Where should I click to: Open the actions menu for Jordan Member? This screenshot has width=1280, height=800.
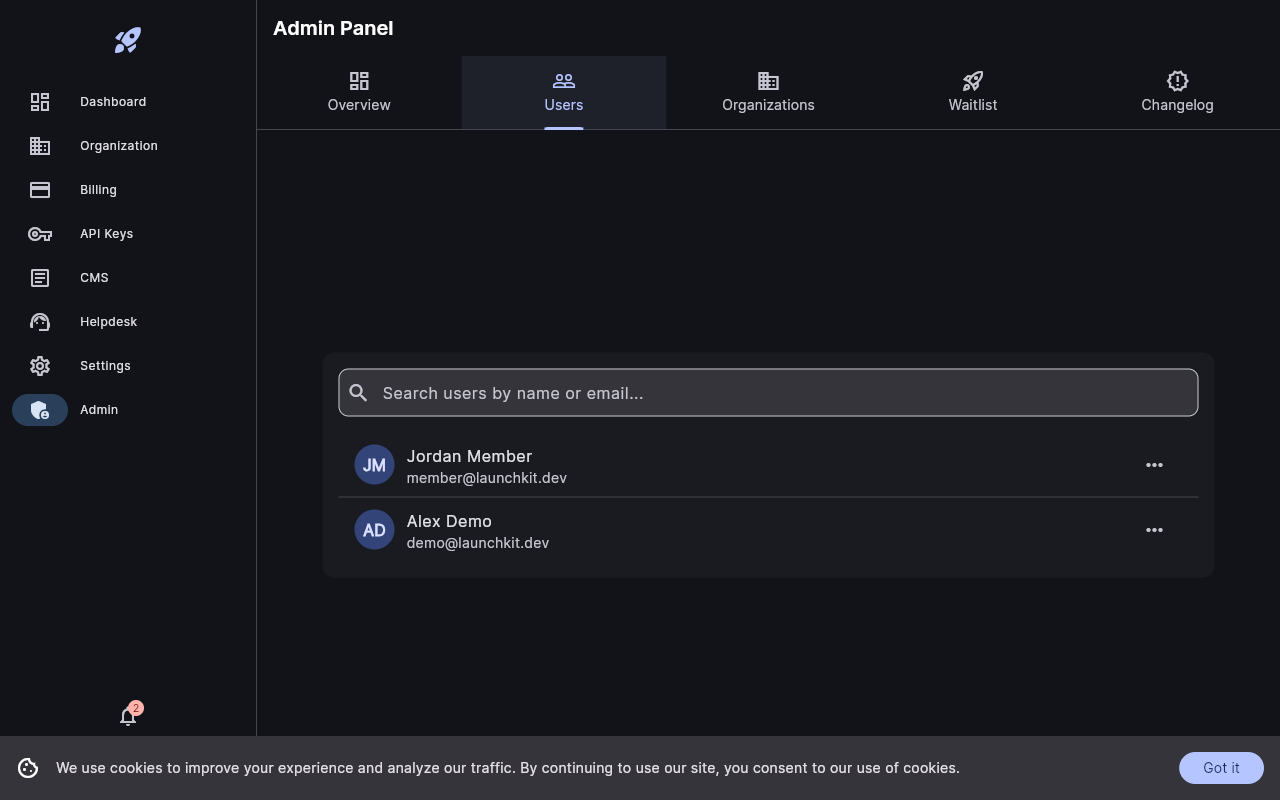pyautogui.click(x=1154, y=464)
